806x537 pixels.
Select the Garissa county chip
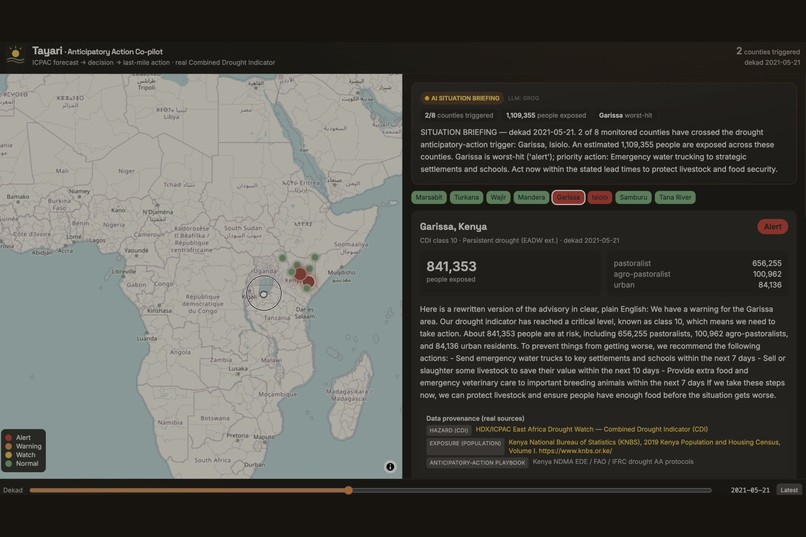(x=568, y=197)
